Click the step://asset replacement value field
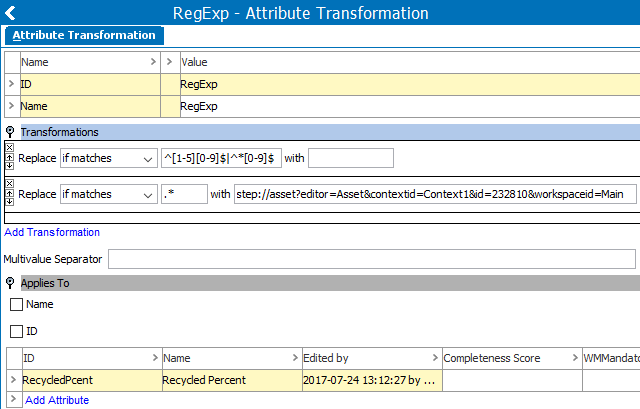 (434, 194)
